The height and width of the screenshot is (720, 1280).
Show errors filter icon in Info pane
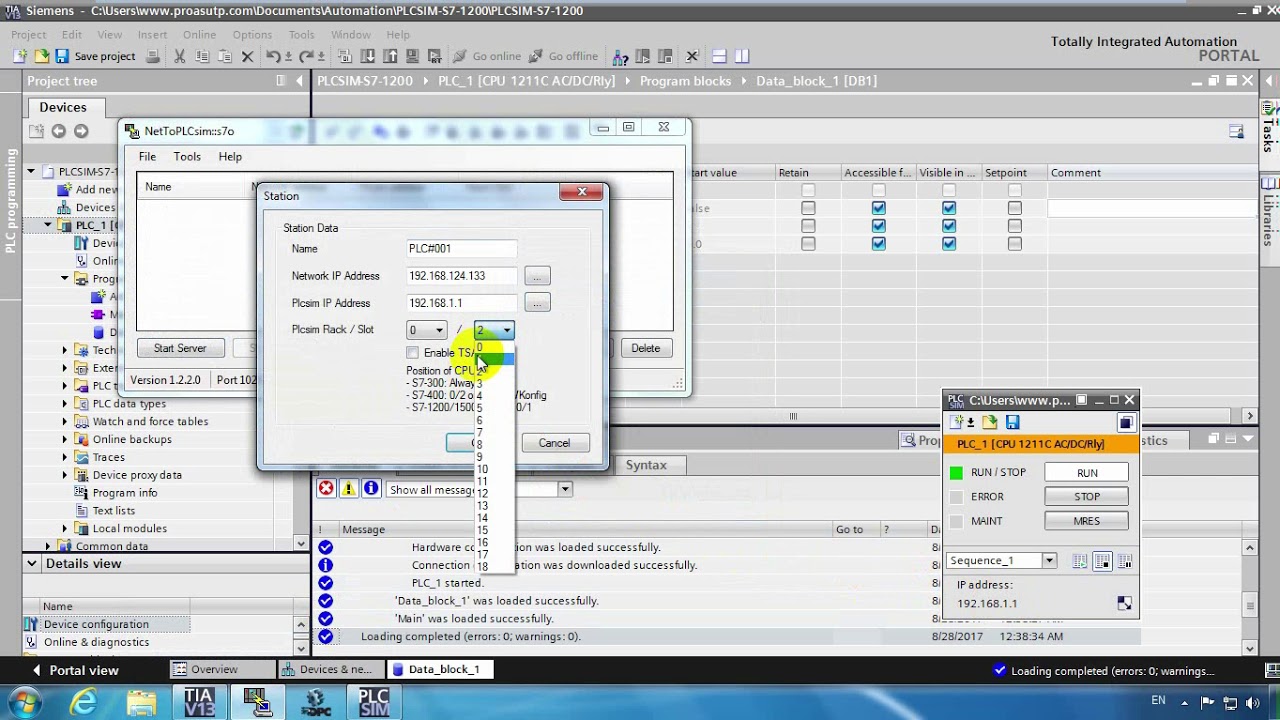326,488
